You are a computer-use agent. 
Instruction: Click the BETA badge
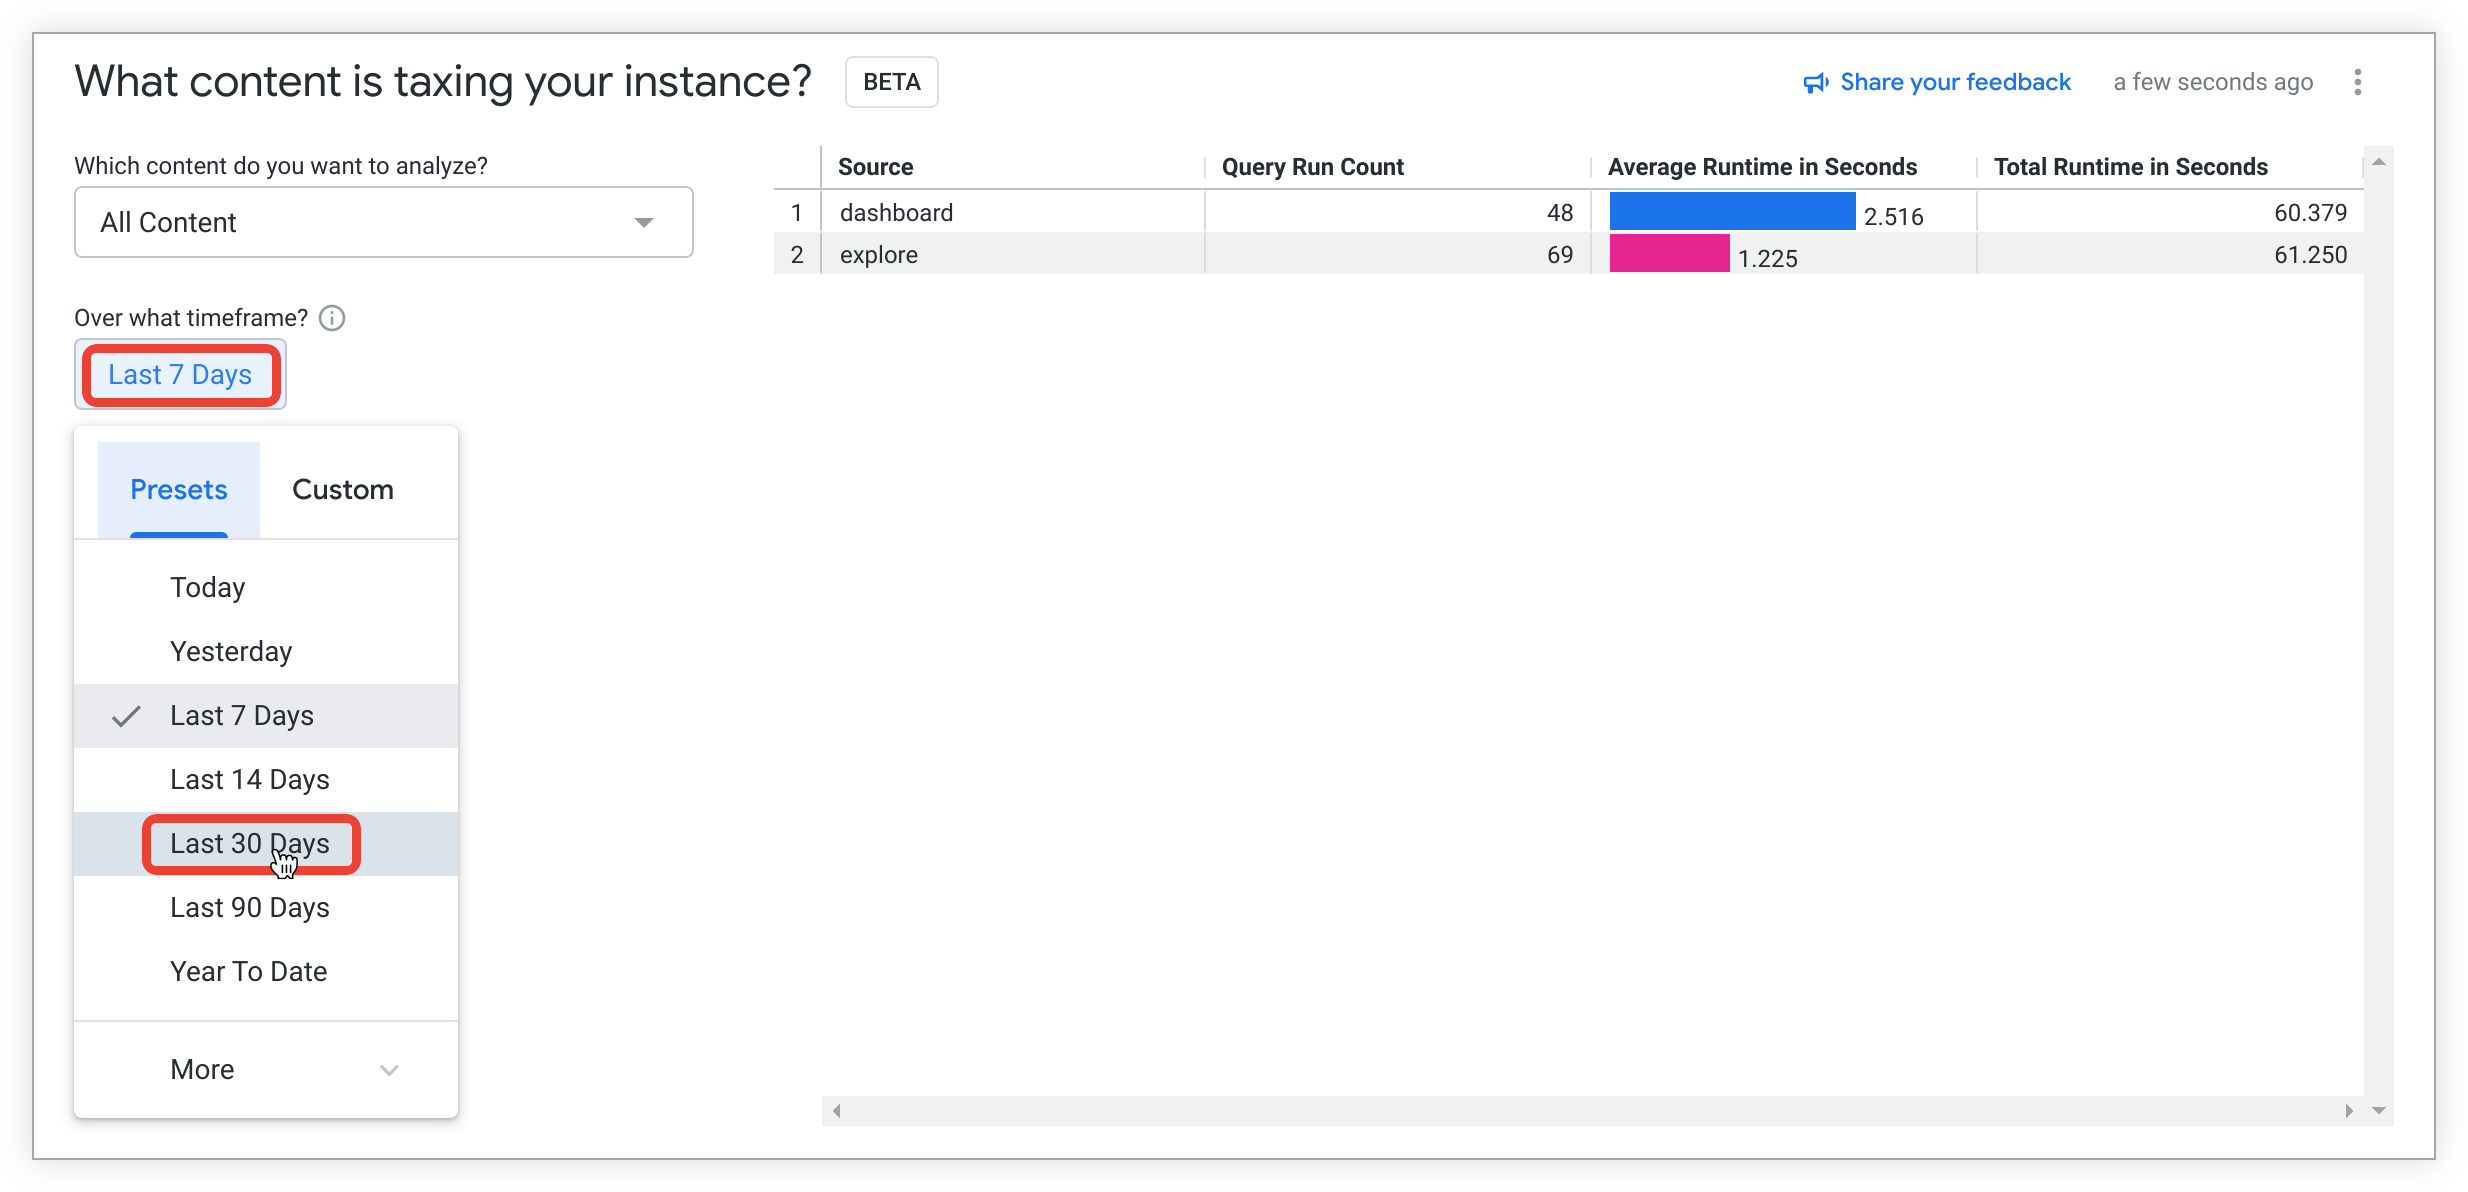tap(891, 82)
